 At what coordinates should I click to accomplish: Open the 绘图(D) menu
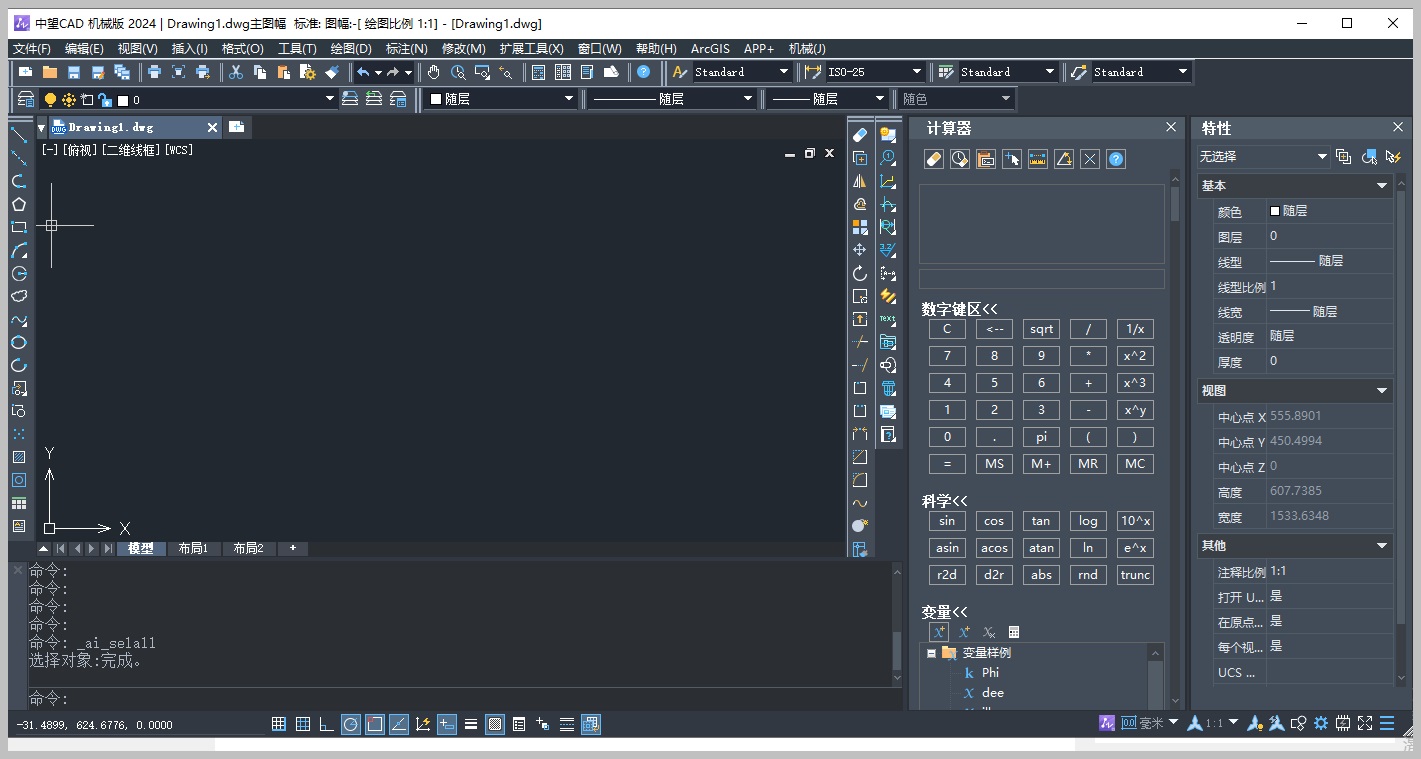click(350, 48)
